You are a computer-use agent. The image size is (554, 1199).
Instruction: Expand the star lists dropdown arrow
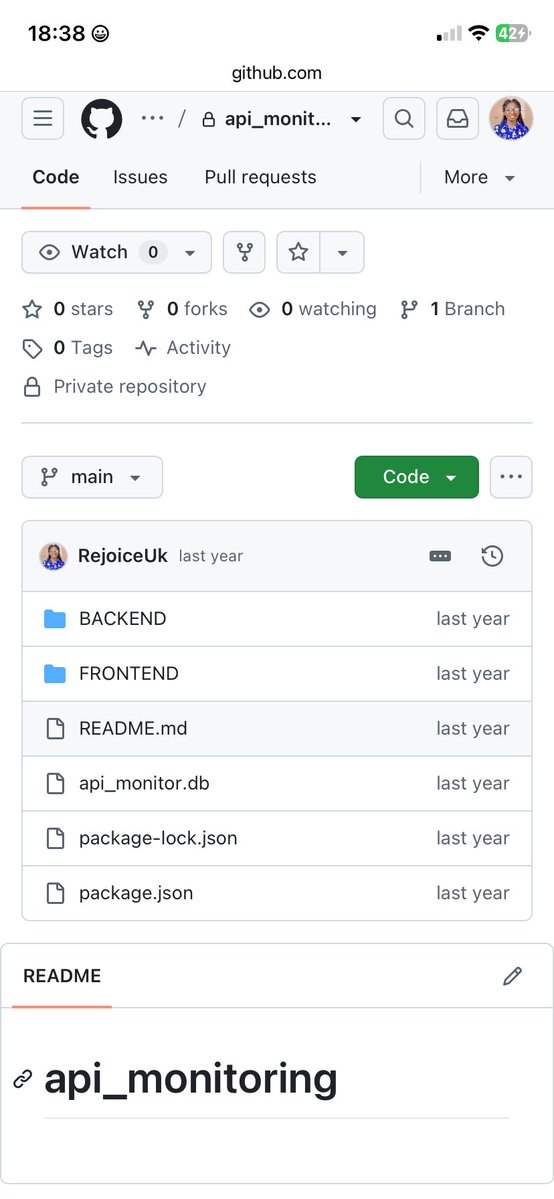coord(342,252)
